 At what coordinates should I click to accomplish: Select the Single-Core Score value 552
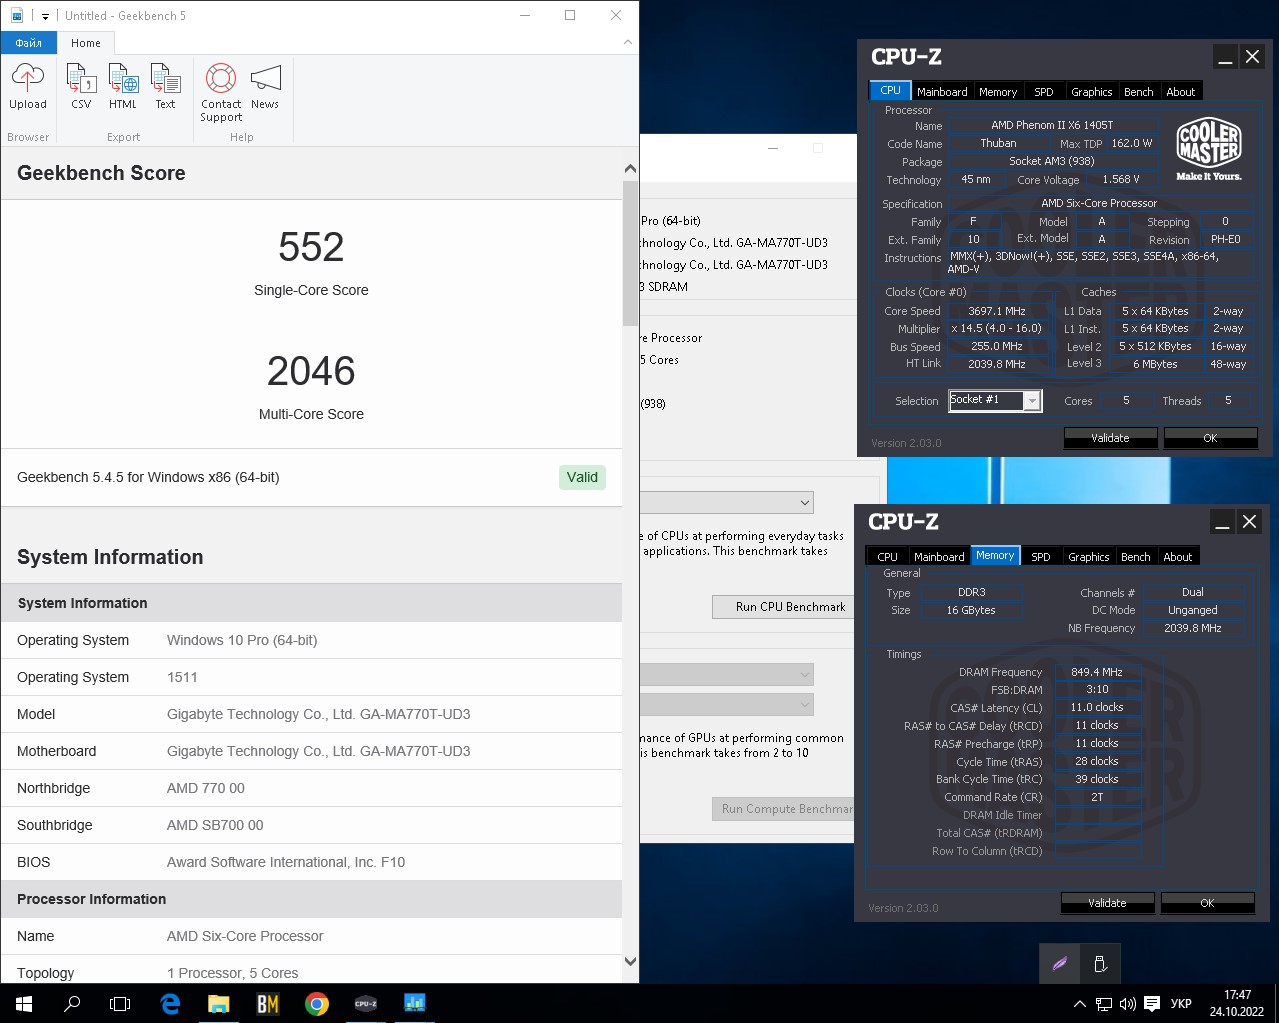[x=311, y=247]
